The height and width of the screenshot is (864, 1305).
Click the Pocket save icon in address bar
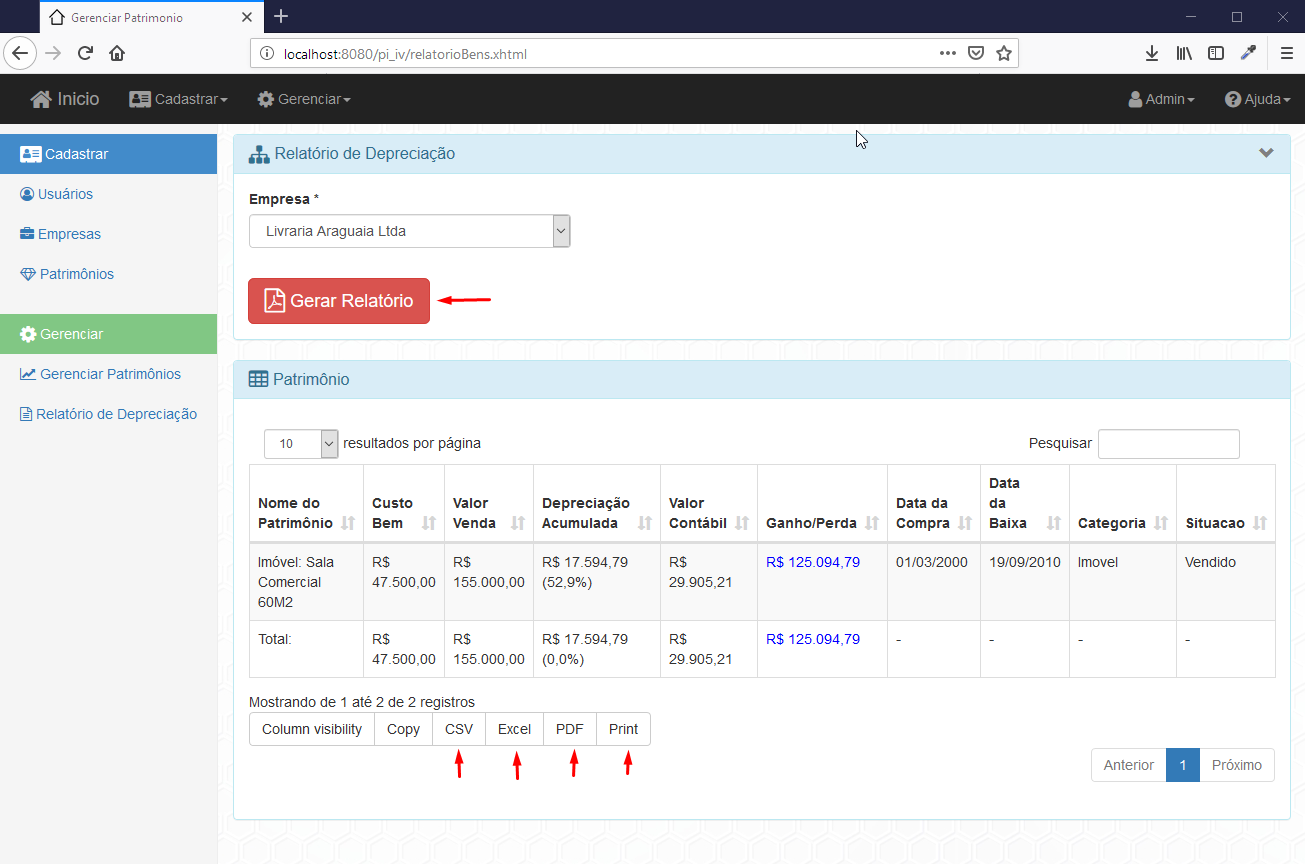(976, 54)
